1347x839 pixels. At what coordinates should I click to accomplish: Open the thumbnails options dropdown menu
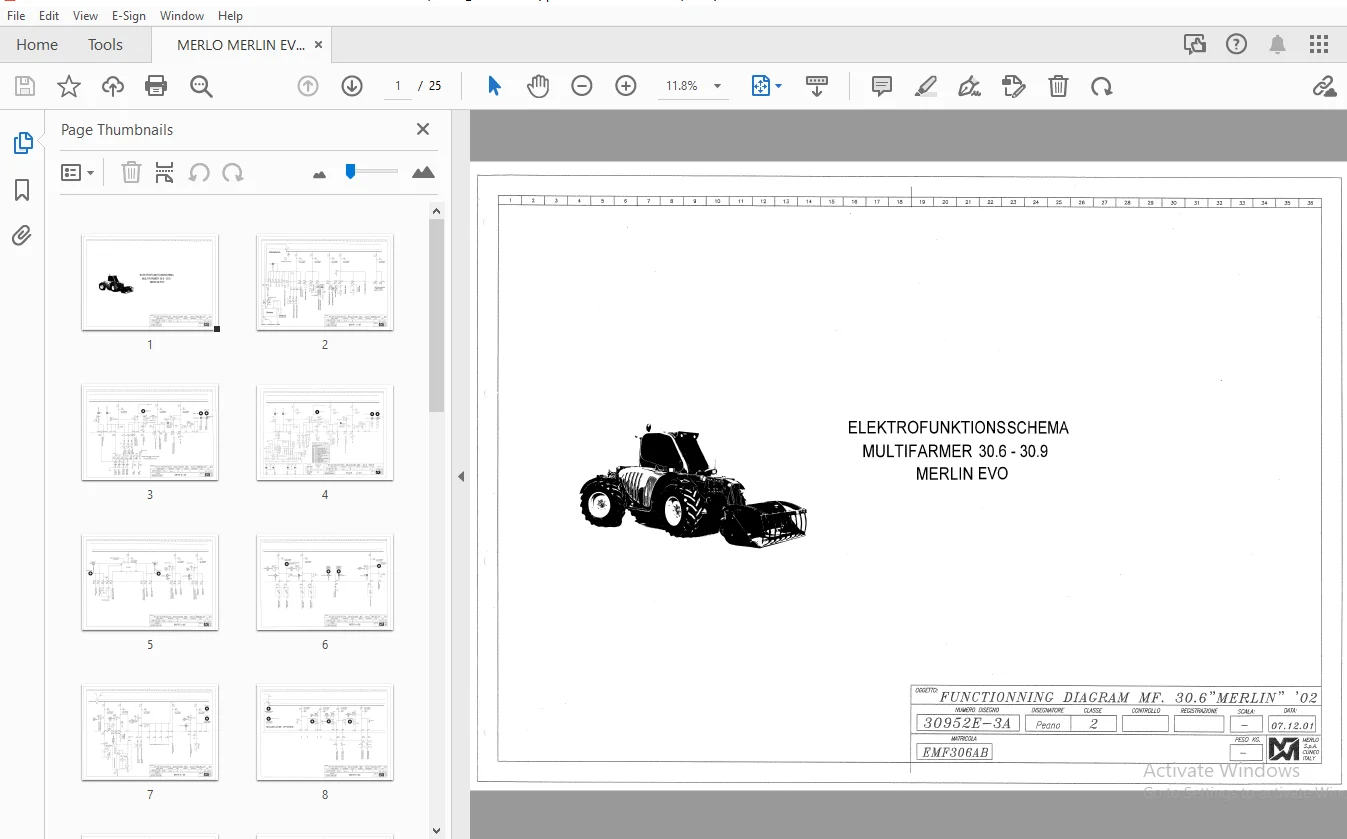pos(77,173)
